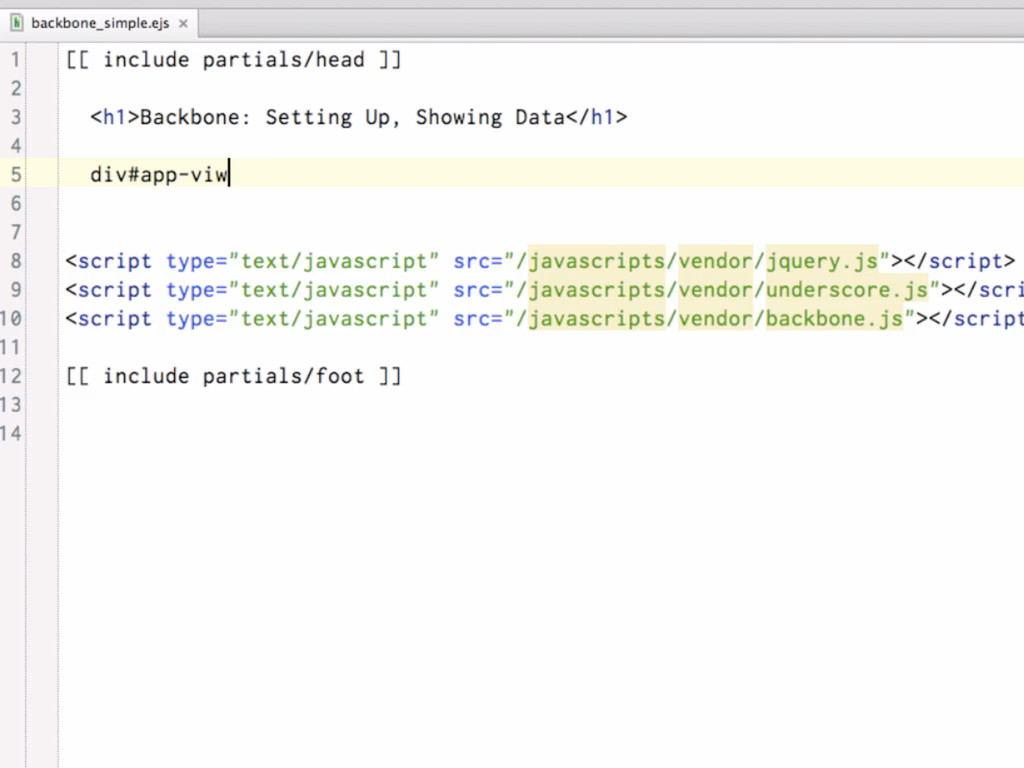Click the opening 'script' tag on line 10
Viewport: 1024px width, 768px height.
[108, 319]
